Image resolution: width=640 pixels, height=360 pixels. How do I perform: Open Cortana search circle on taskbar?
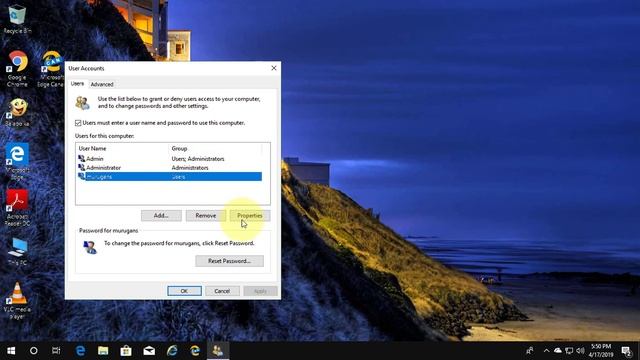coord(34,351)
